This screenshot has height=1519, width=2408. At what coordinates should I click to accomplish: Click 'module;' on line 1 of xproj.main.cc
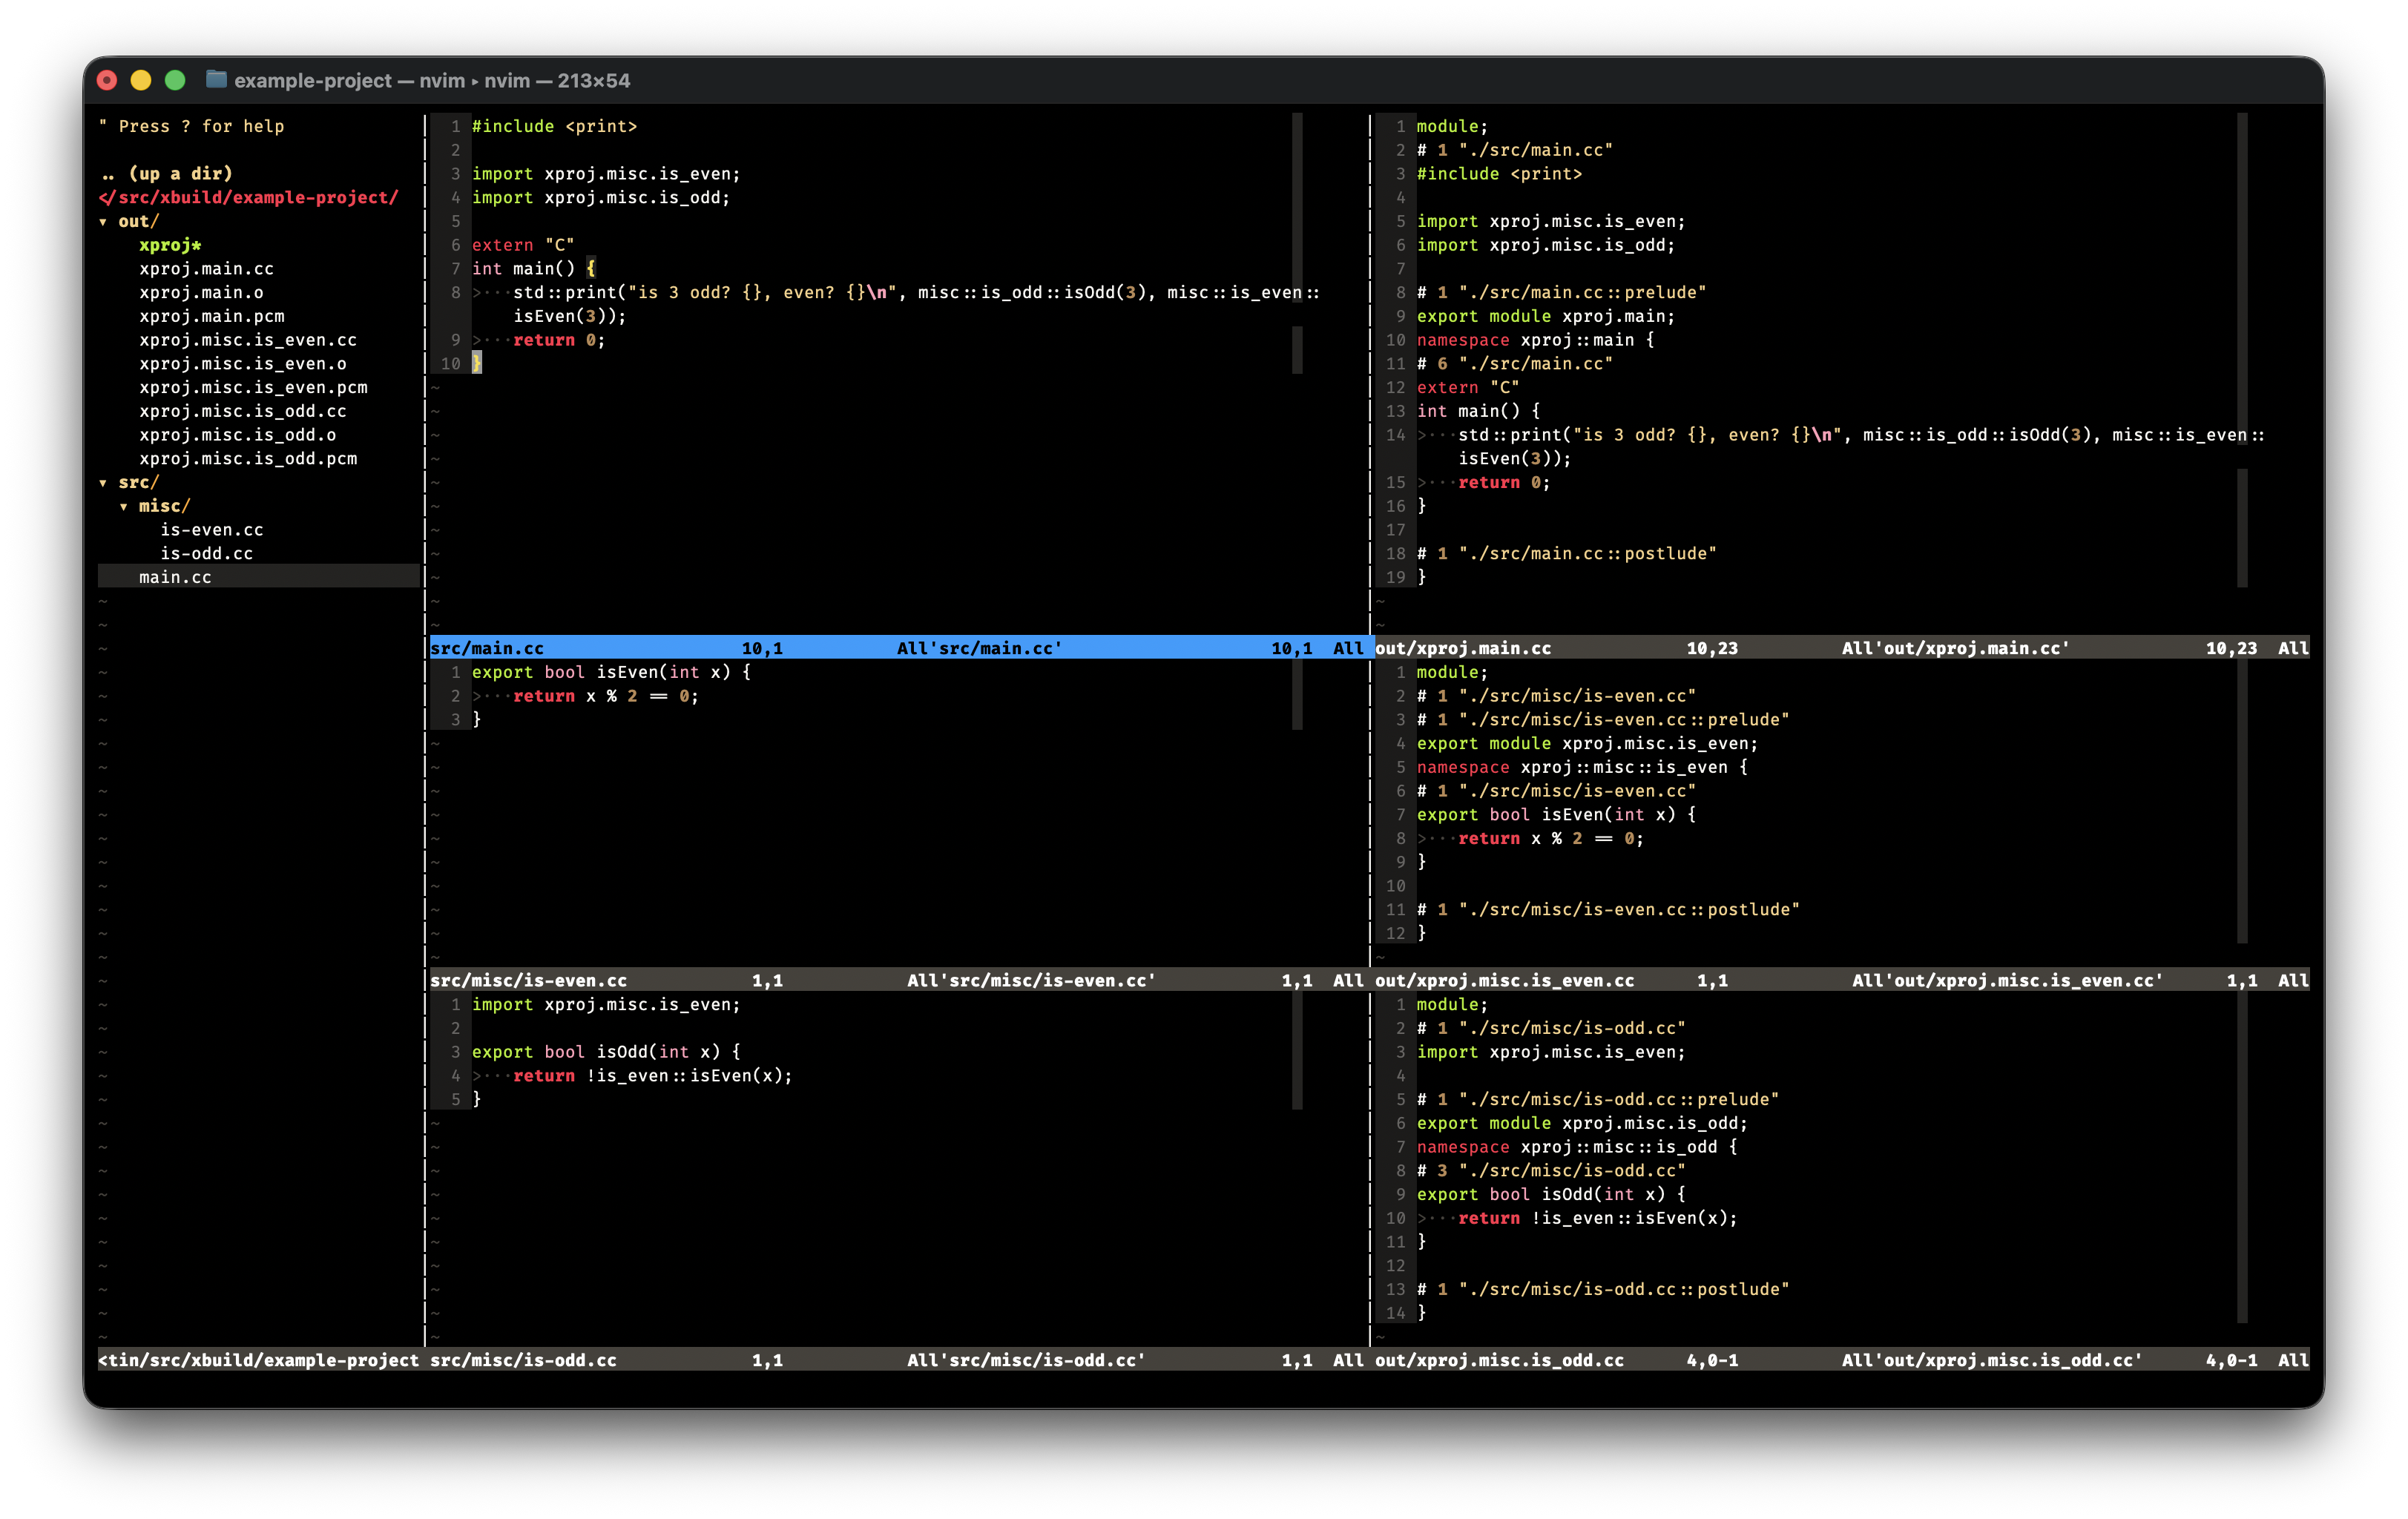point(1452,127)
